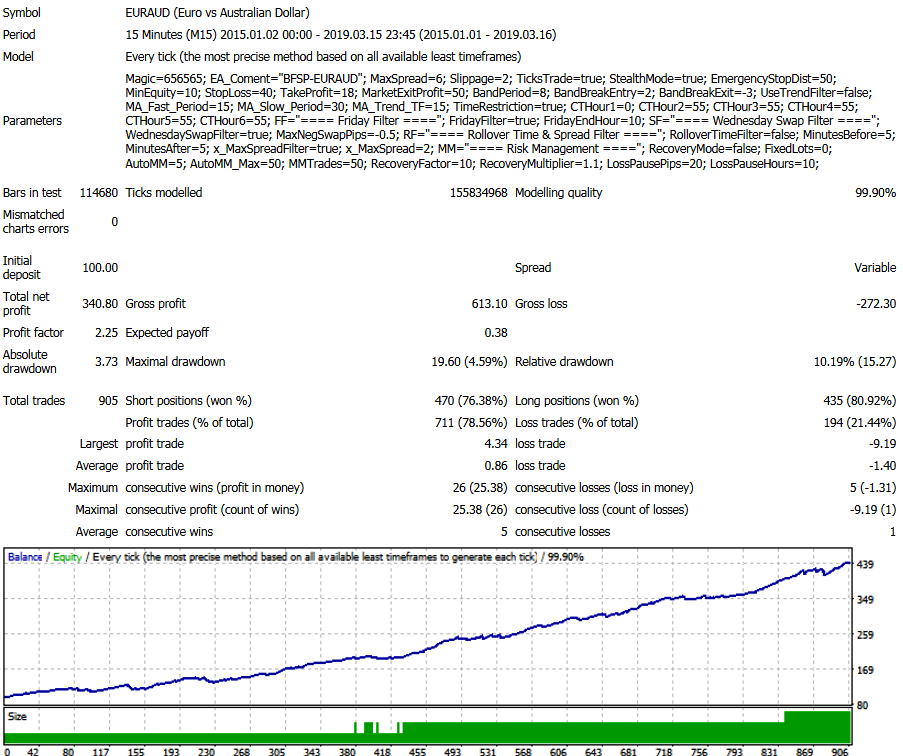Select the initial deposit value '100.00'

[x=100, y=268]
